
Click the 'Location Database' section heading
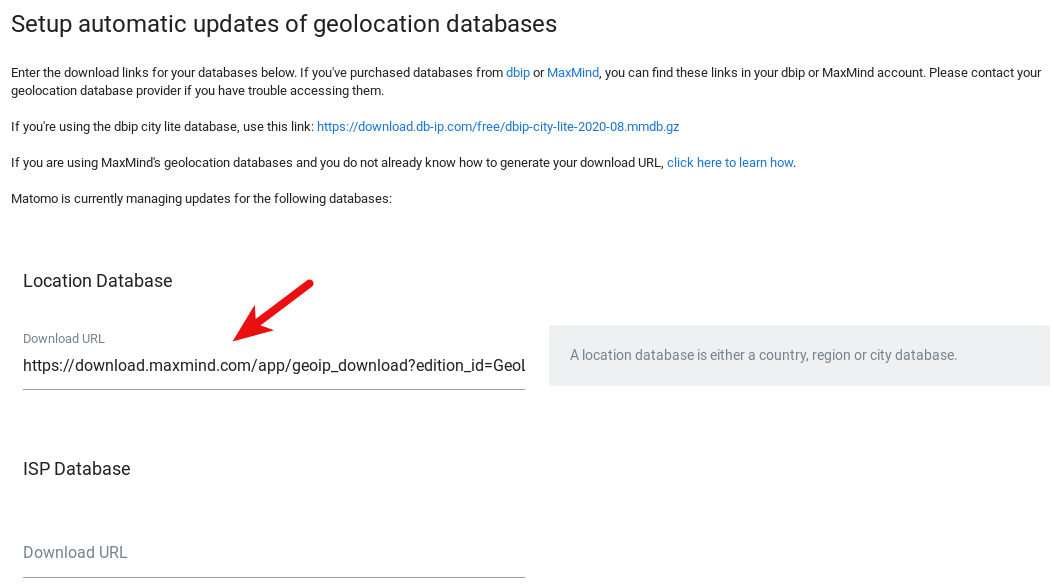coord(97,281)
